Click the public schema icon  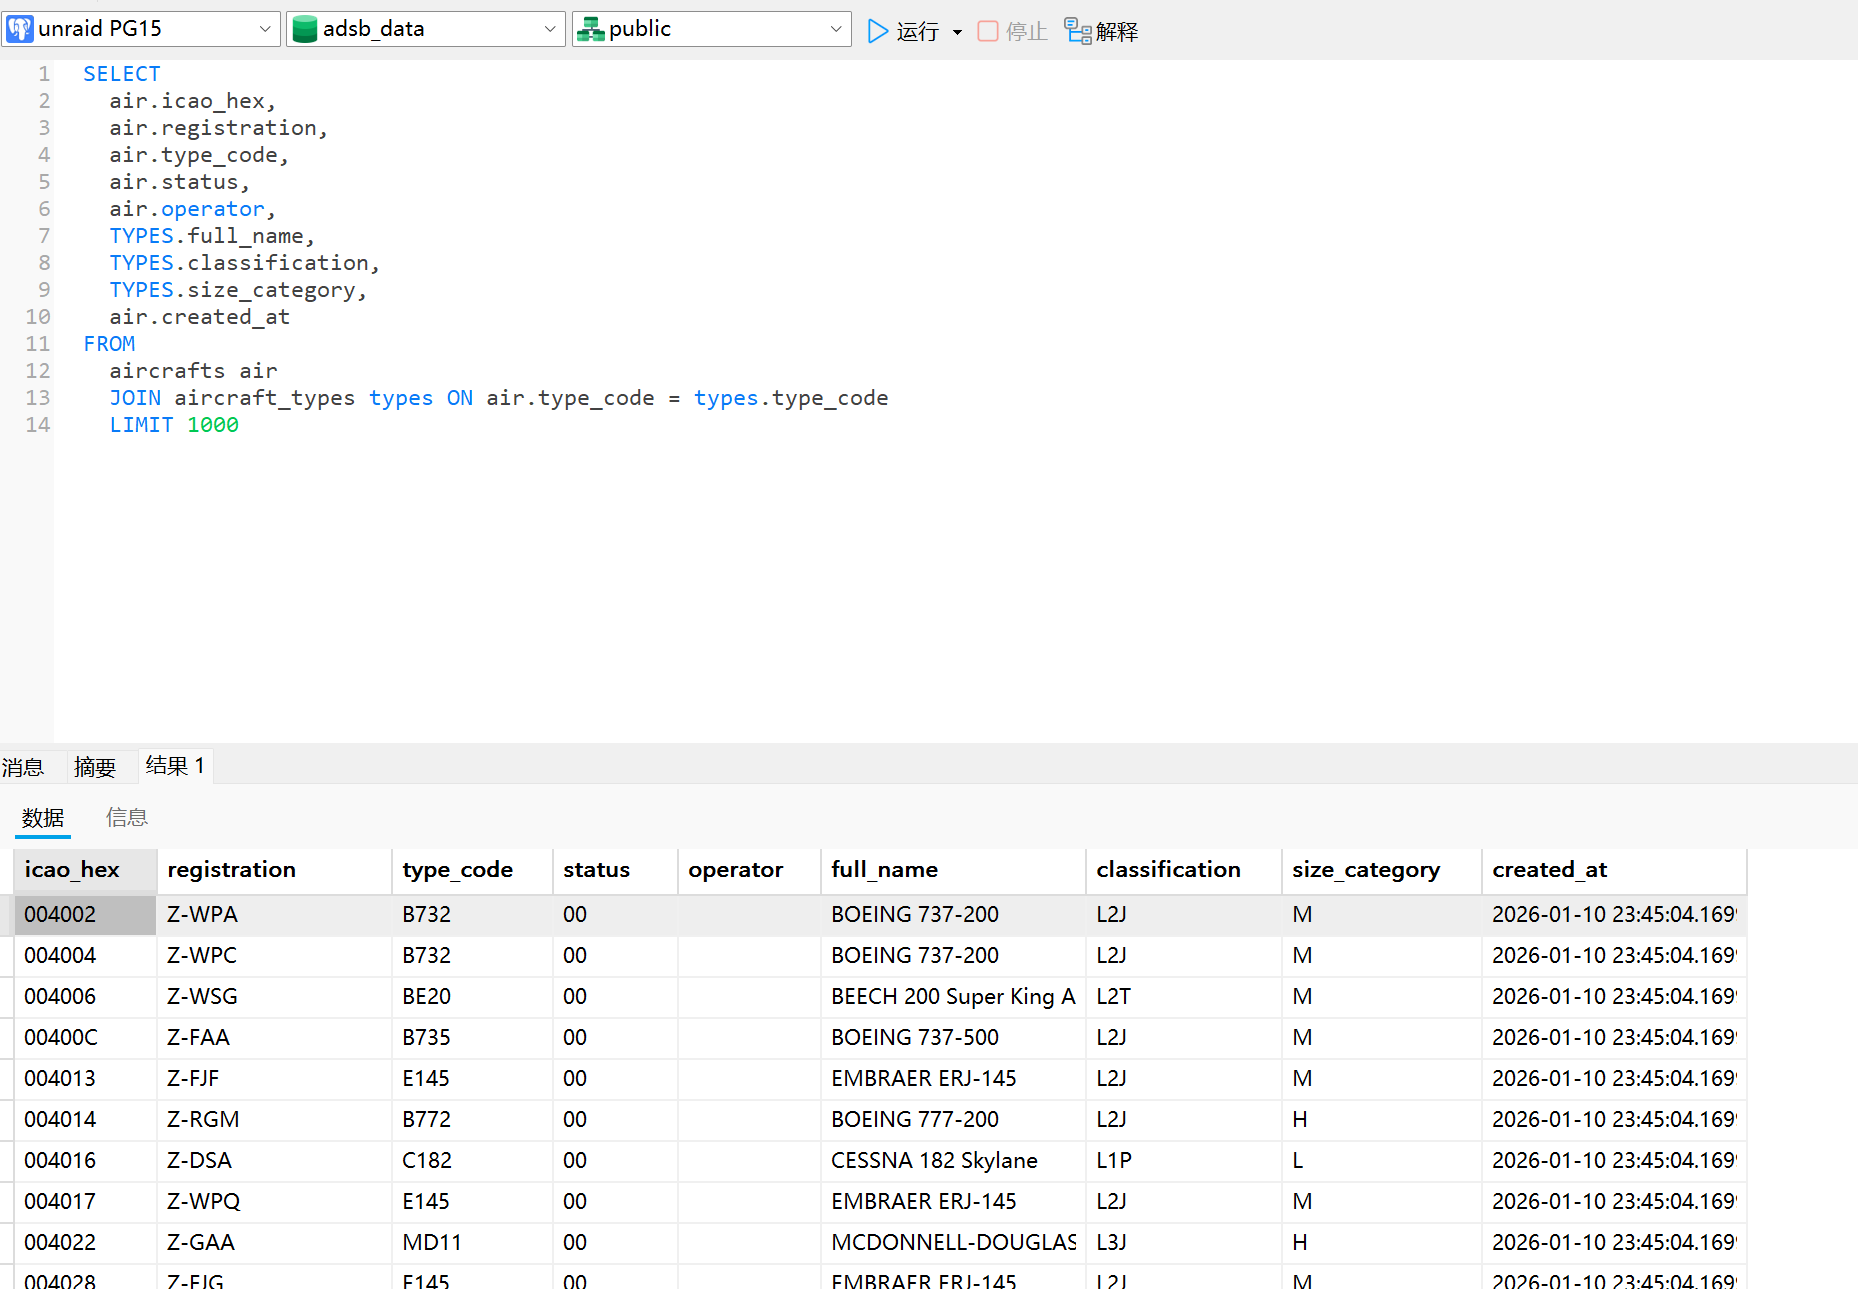[591, 30]
